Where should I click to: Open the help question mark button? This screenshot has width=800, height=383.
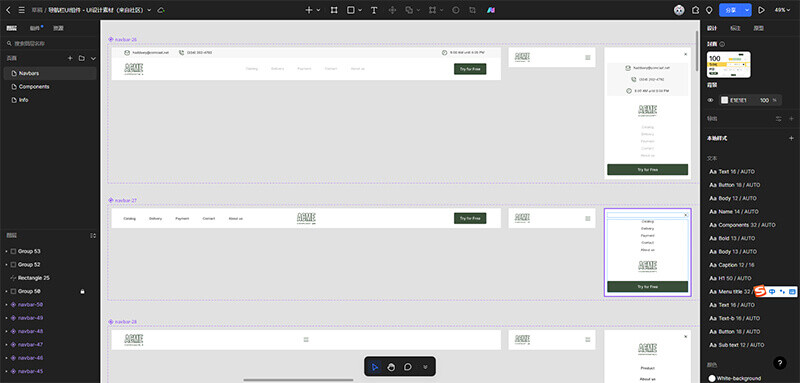780,363
